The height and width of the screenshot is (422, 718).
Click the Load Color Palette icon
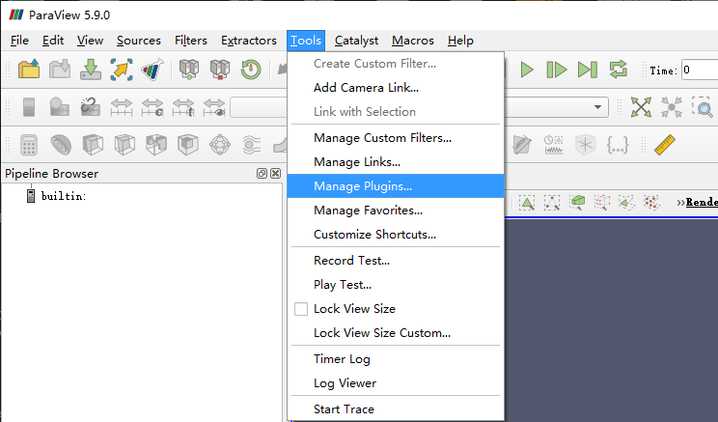click(x=152, y=70)
